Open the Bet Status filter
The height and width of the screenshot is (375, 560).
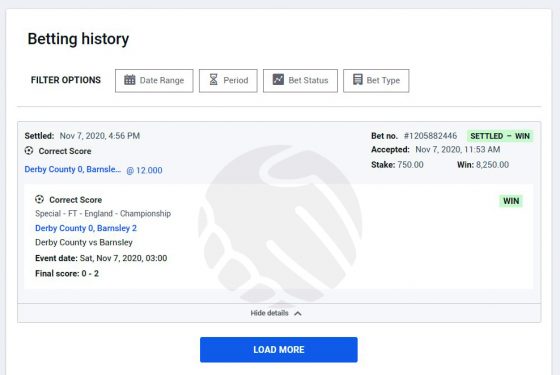(x=300, y=81)
